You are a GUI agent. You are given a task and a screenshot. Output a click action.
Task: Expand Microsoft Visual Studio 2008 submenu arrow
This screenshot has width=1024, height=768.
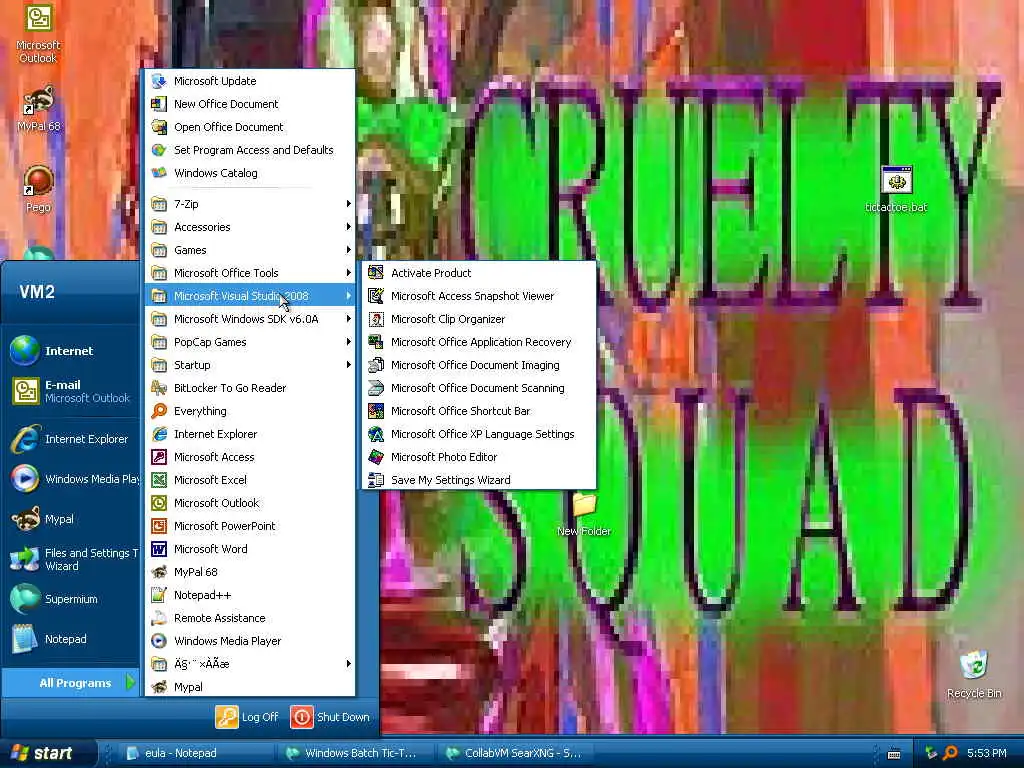click(x=348, y=296)
